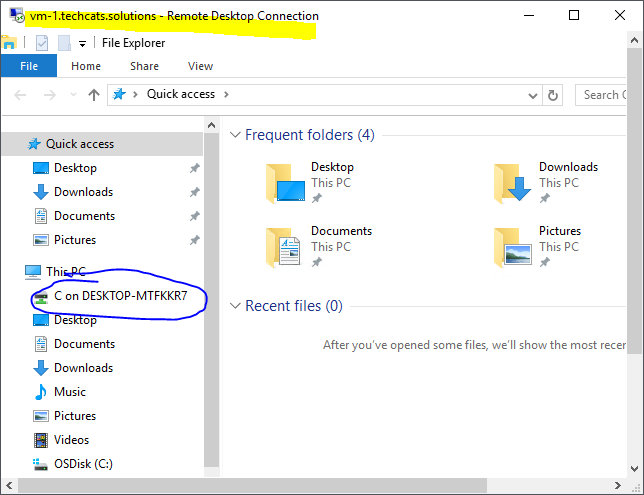Image resolution: width=644 pixels, height=495 pixels.
Task: Open the Music folder in sidebar
Action: pos(70,392)
